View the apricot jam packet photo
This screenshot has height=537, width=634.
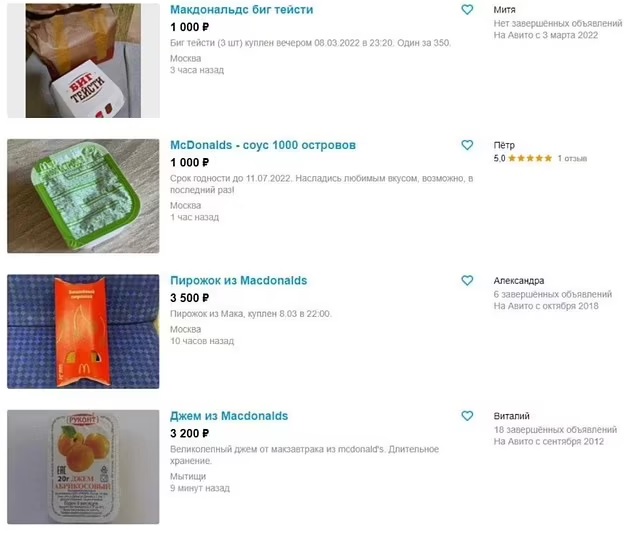pyautogui.click(x=83, y=467)
